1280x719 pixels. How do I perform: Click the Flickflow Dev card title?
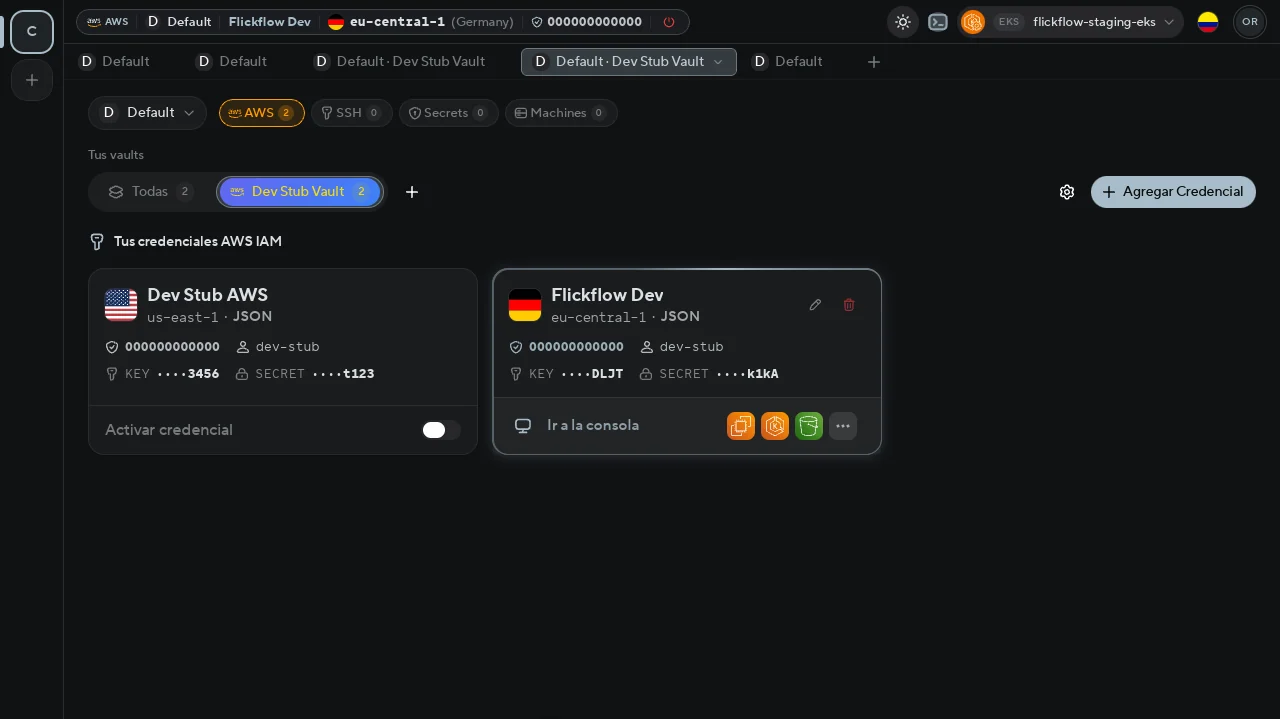607,295
